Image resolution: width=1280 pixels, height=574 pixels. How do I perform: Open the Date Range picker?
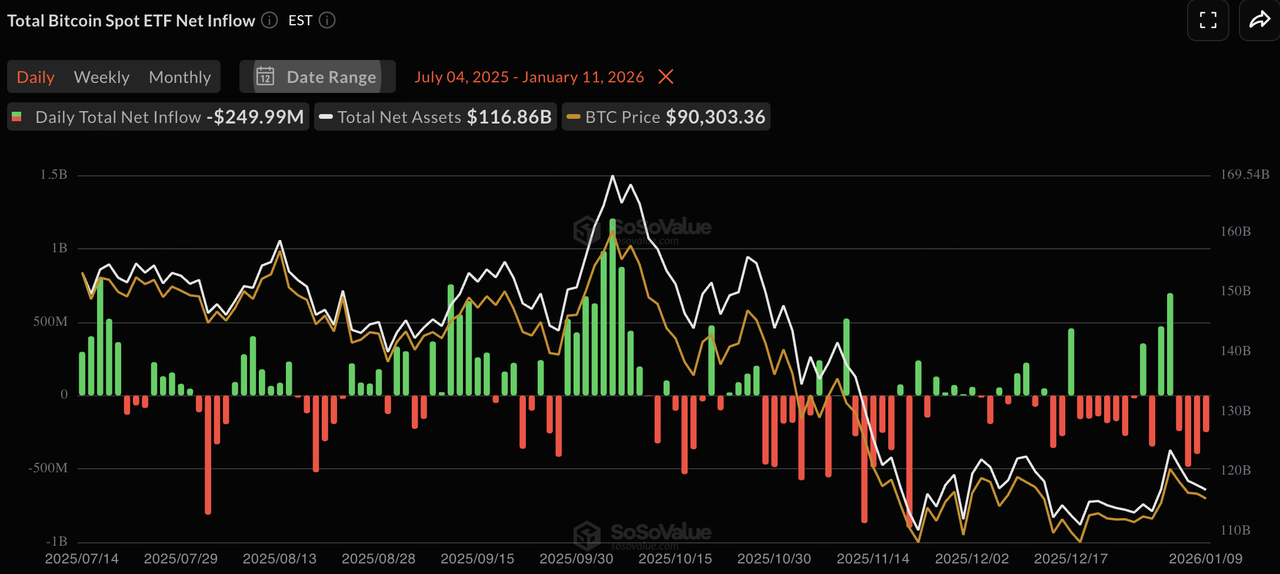[317, 77]
